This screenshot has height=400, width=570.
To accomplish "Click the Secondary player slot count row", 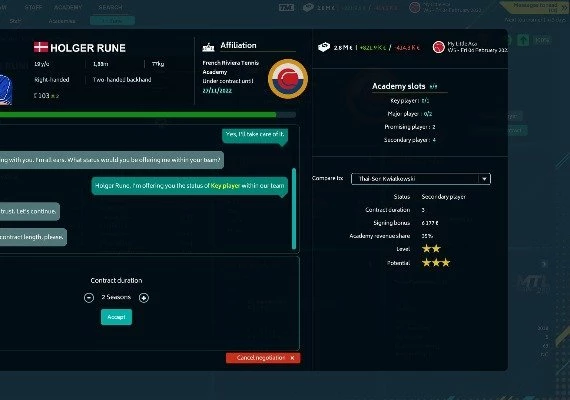I will click(410, 140).
